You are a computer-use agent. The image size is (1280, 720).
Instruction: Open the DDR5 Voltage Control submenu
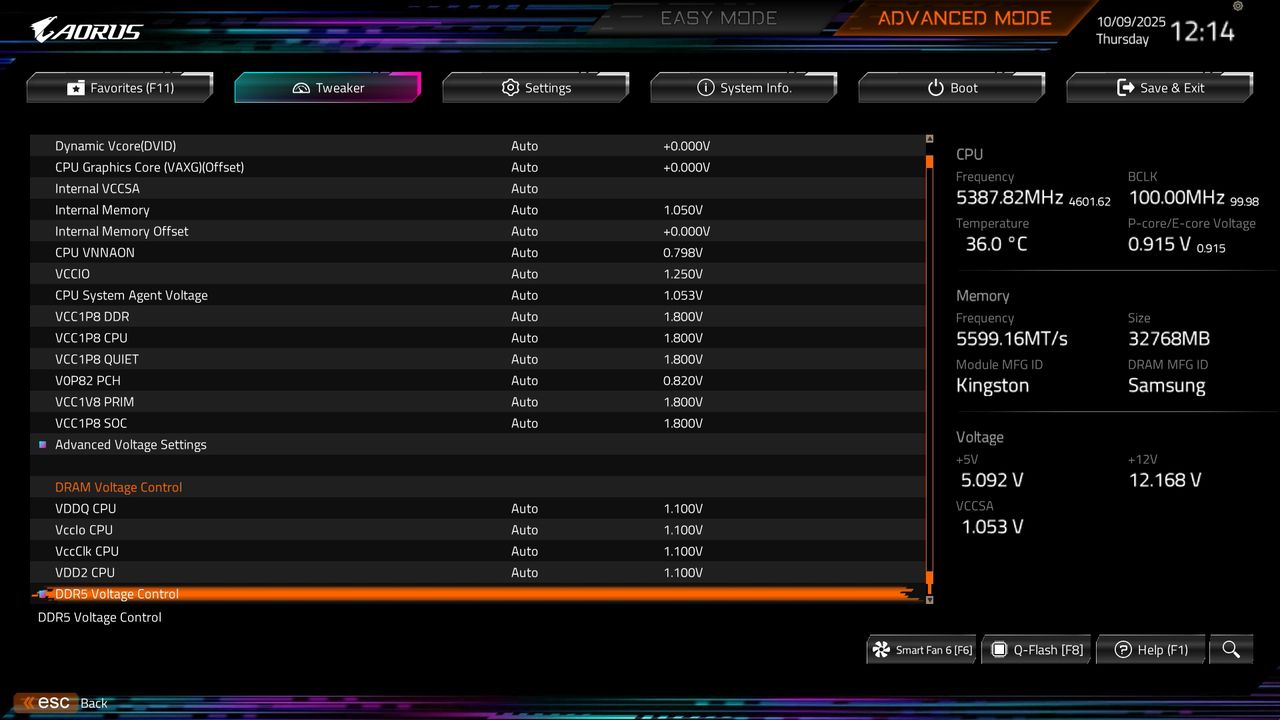117,593
